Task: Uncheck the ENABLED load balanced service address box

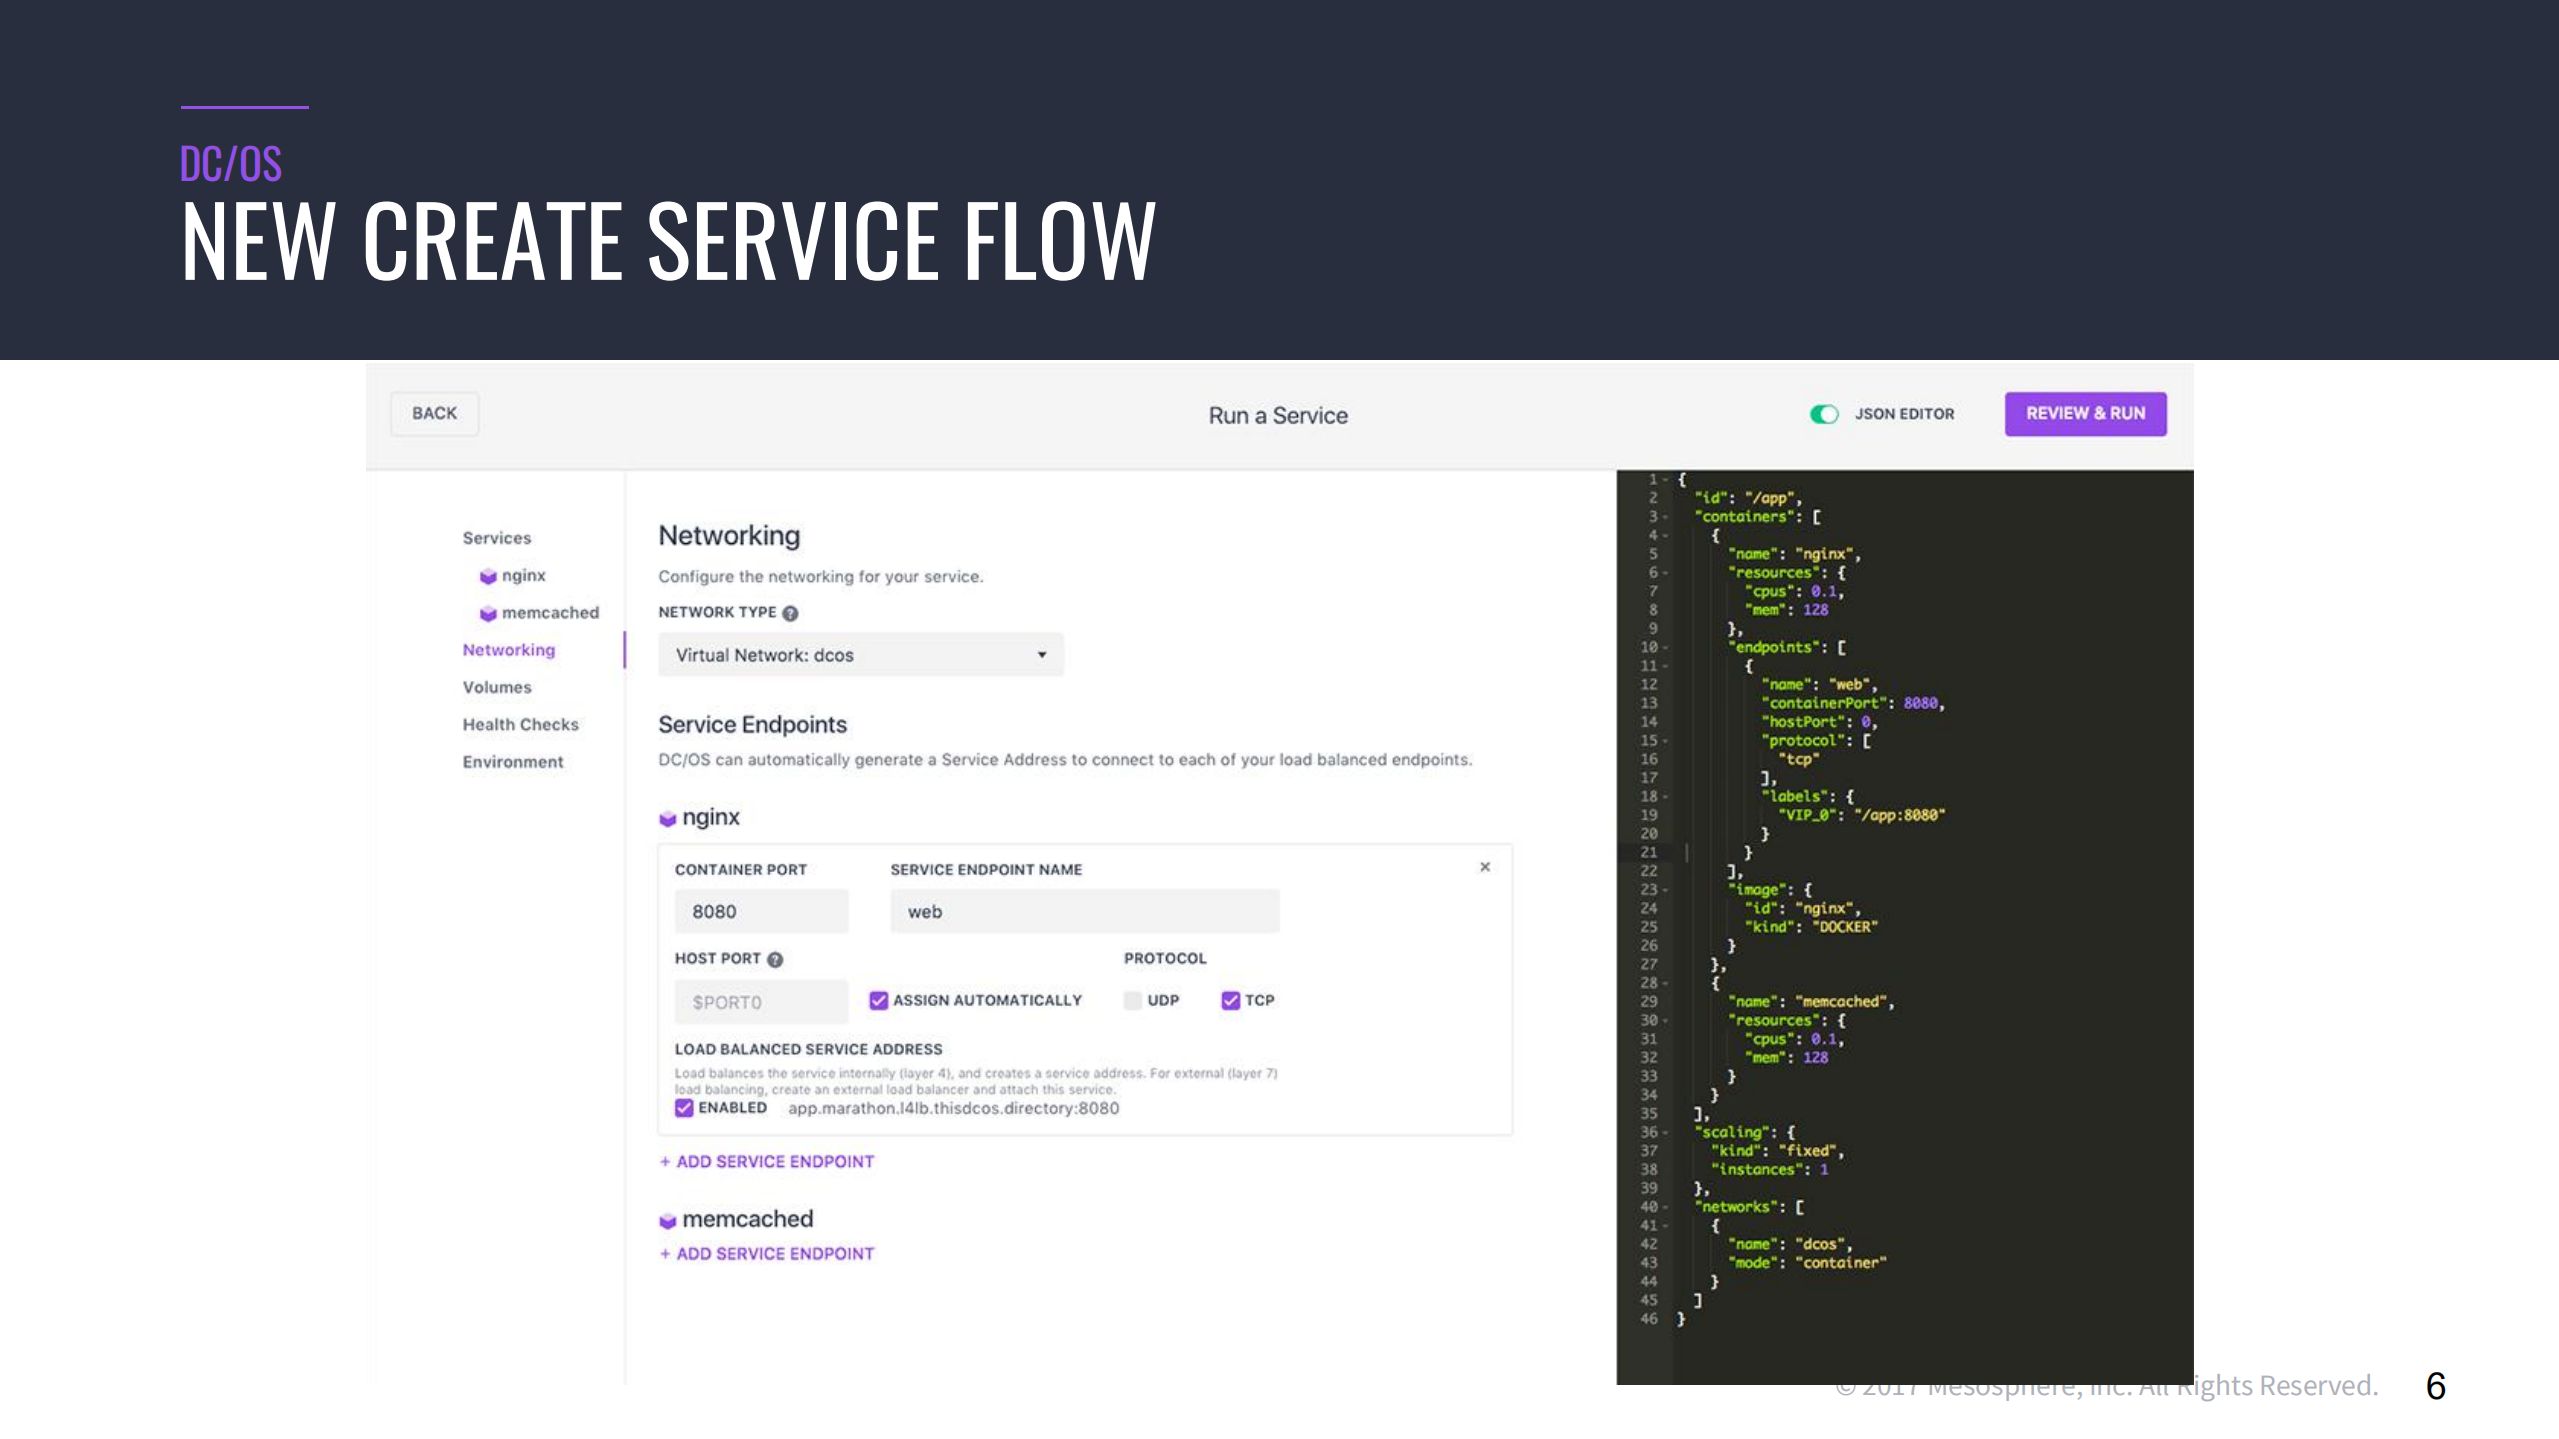Action: [684, 1107]
